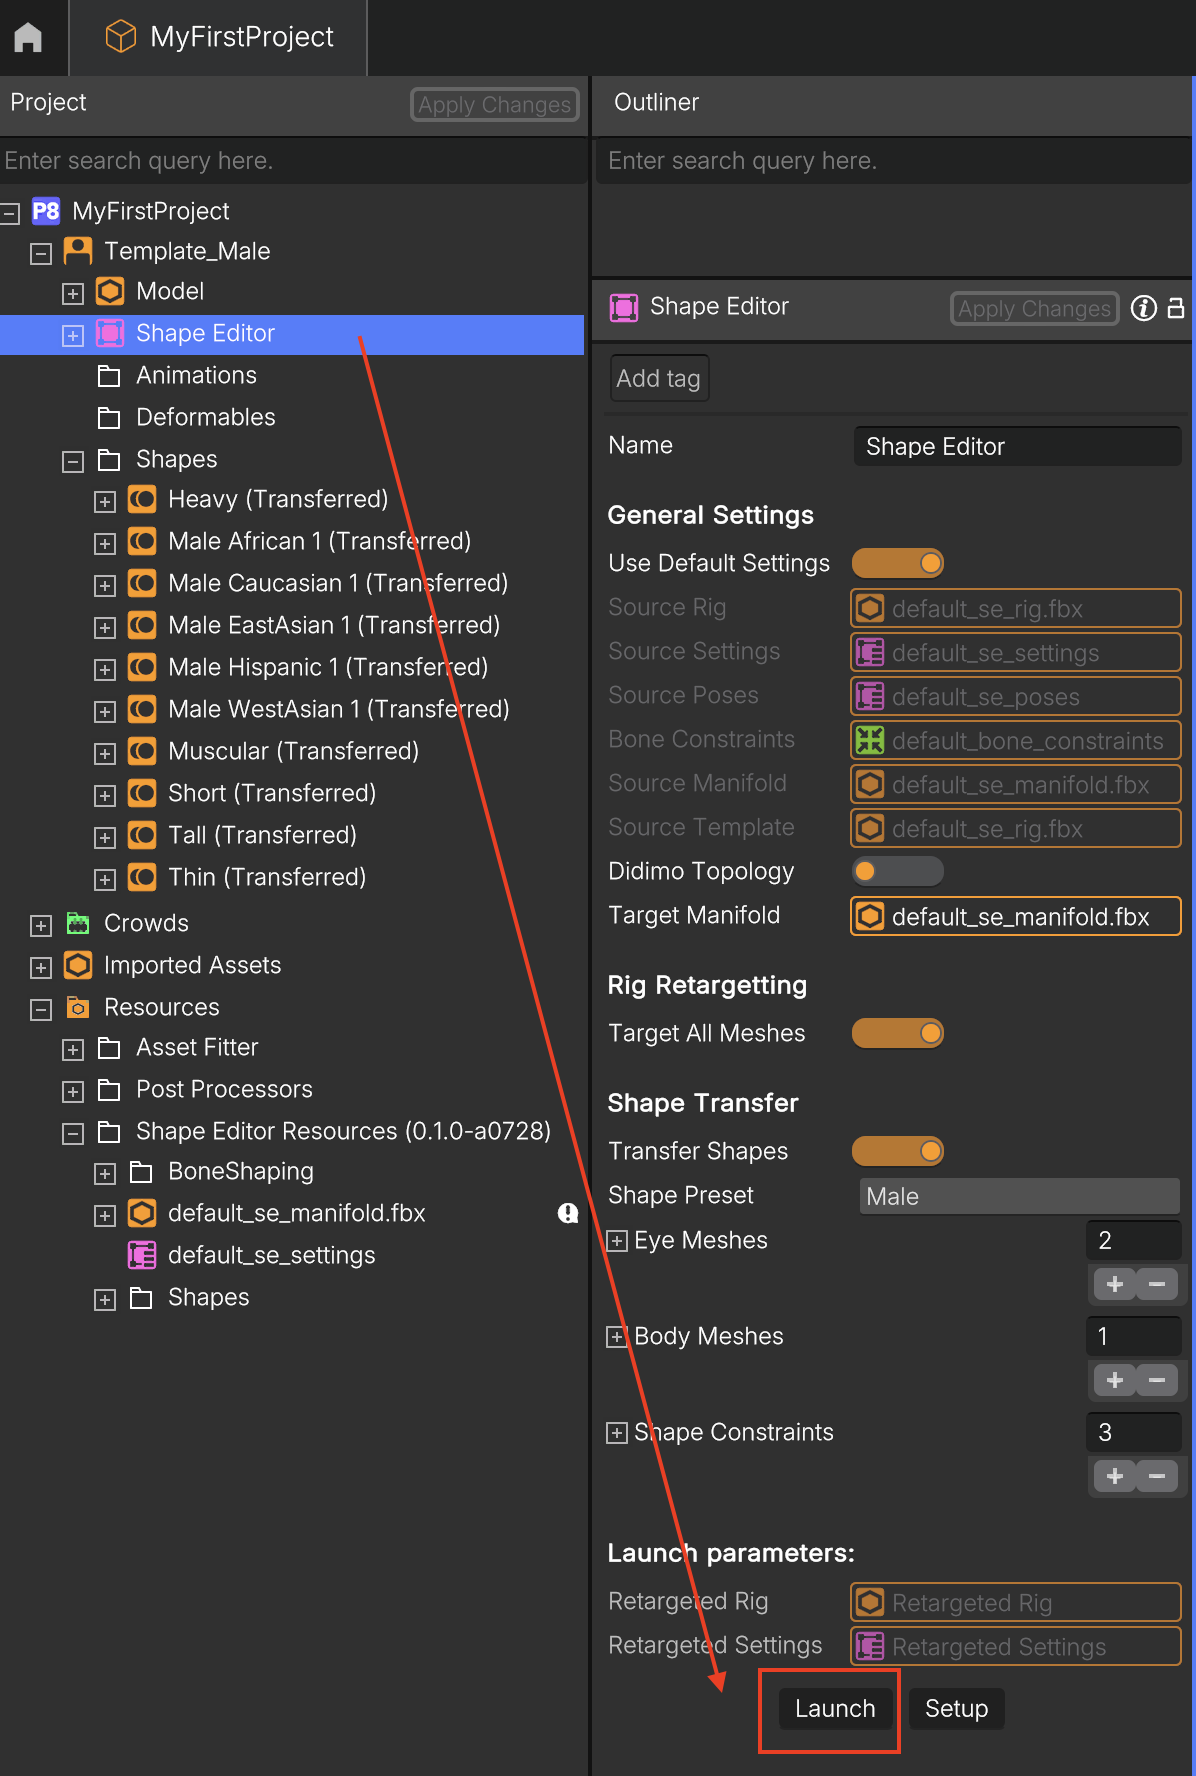
Task: Click the Name field containing Shape Editor
Action: [x=1017, y=446]
